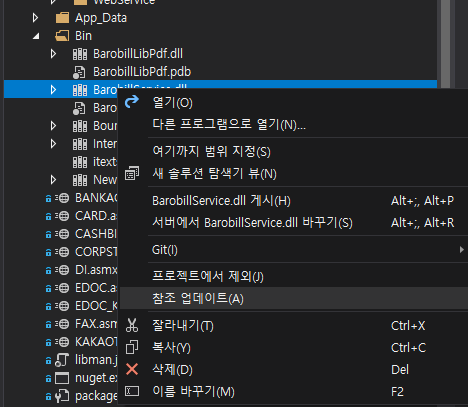
Task: Click the CASHBI… web service icon
Action: coord(62,234)
